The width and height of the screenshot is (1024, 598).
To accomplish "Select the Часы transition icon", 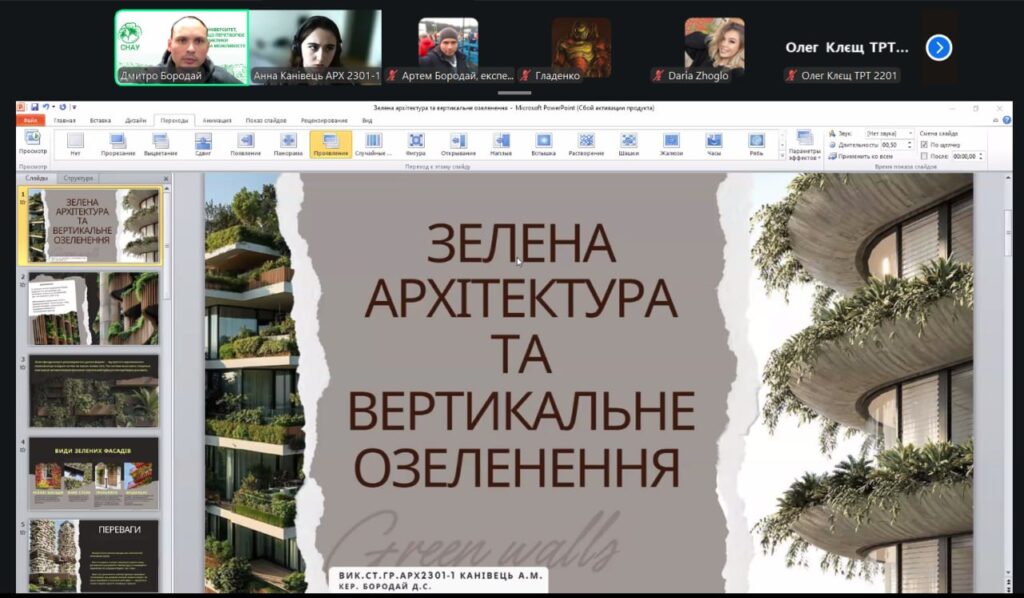I will click(713, 144).
